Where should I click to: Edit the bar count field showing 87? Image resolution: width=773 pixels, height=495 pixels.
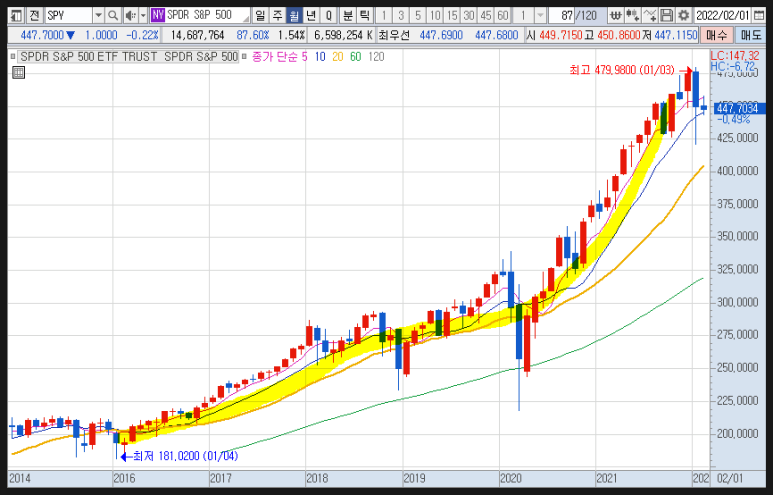(x=562, y=16)
